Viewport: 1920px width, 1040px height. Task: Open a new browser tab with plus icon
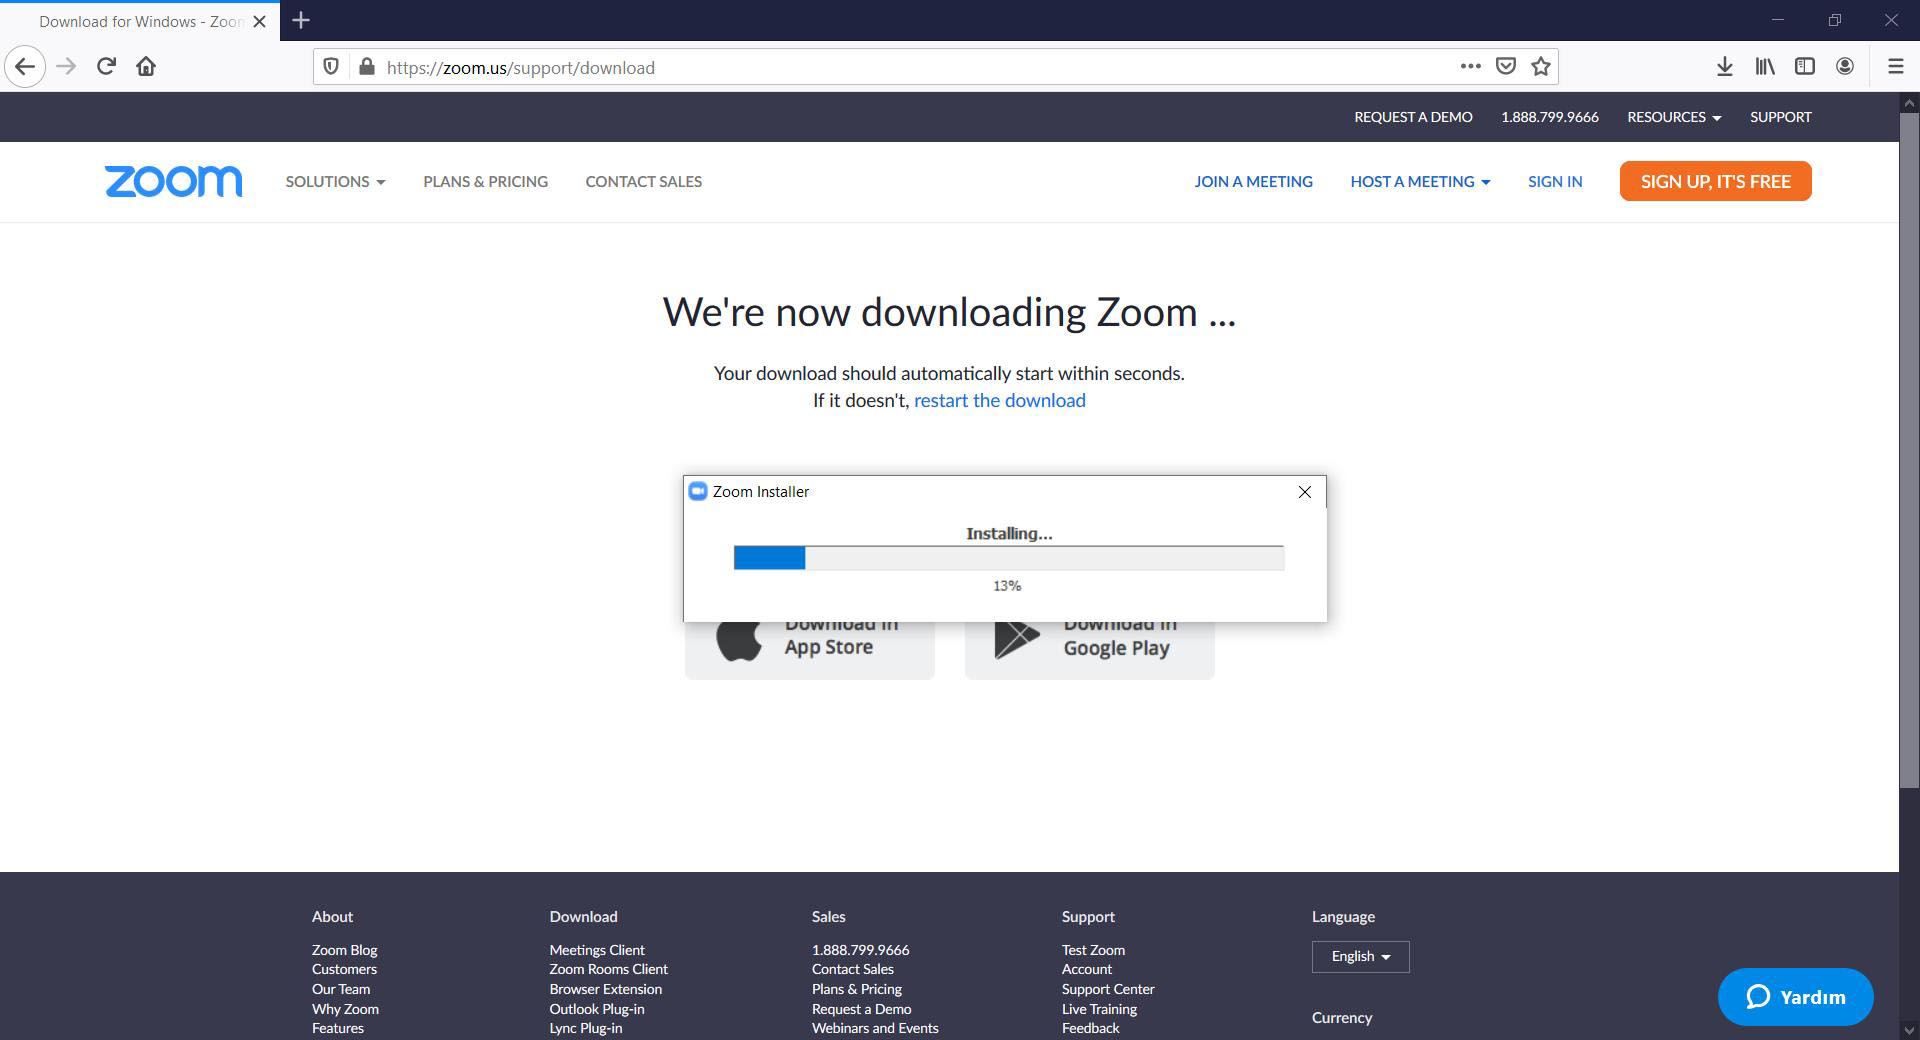click(x=301, y=20)
